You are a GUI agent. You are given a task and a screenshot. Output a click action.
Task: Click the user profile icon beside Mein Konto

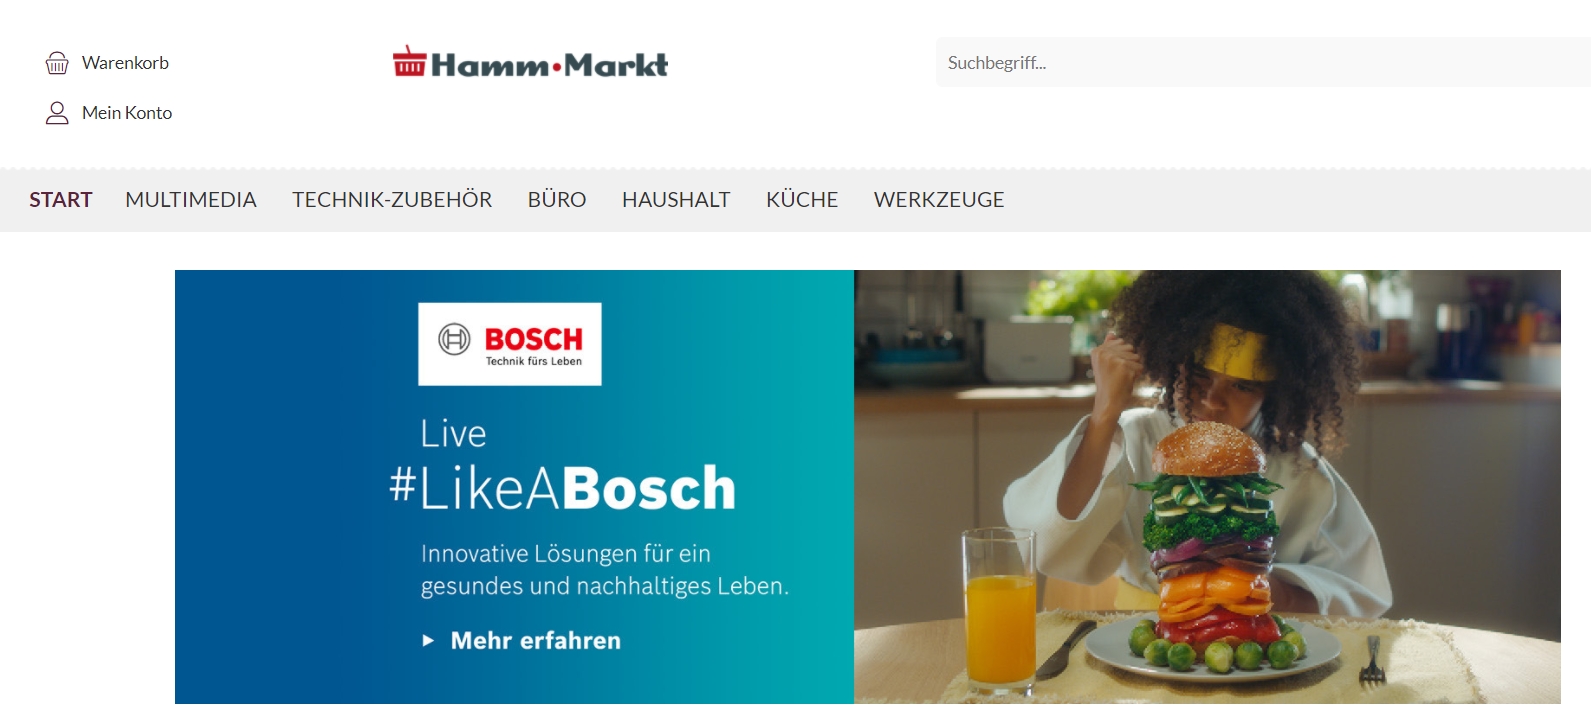(57, 113)
